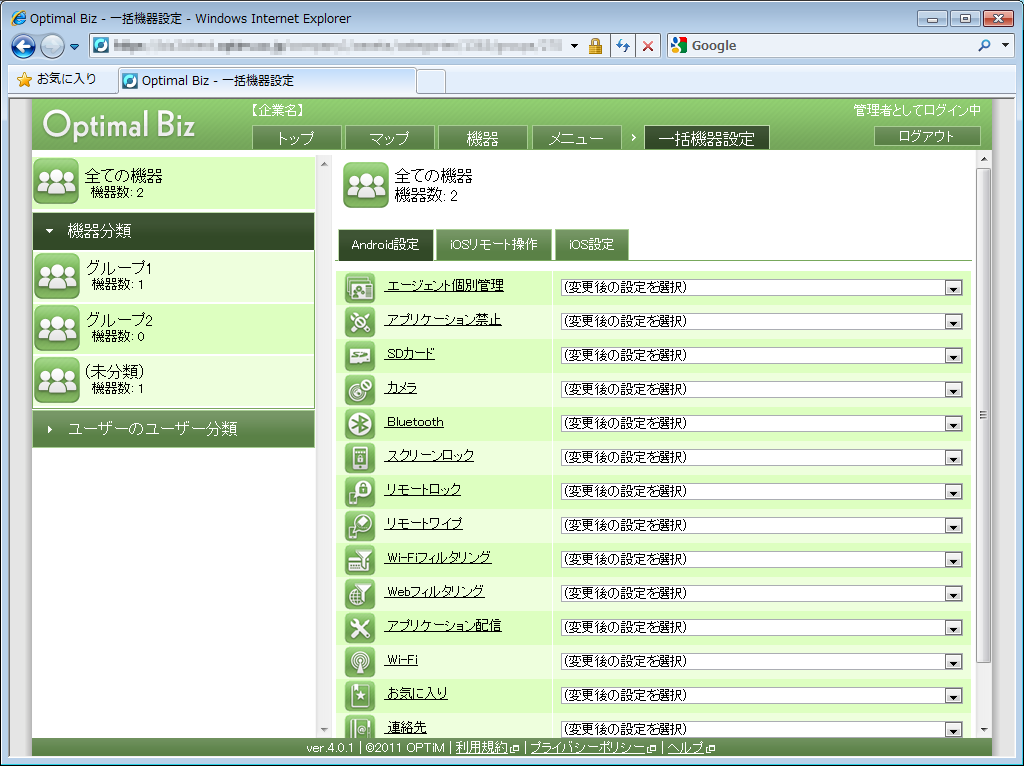Click the SDカード row icon
Viewport: 1024px width, 766px height.
coord(360,356)
